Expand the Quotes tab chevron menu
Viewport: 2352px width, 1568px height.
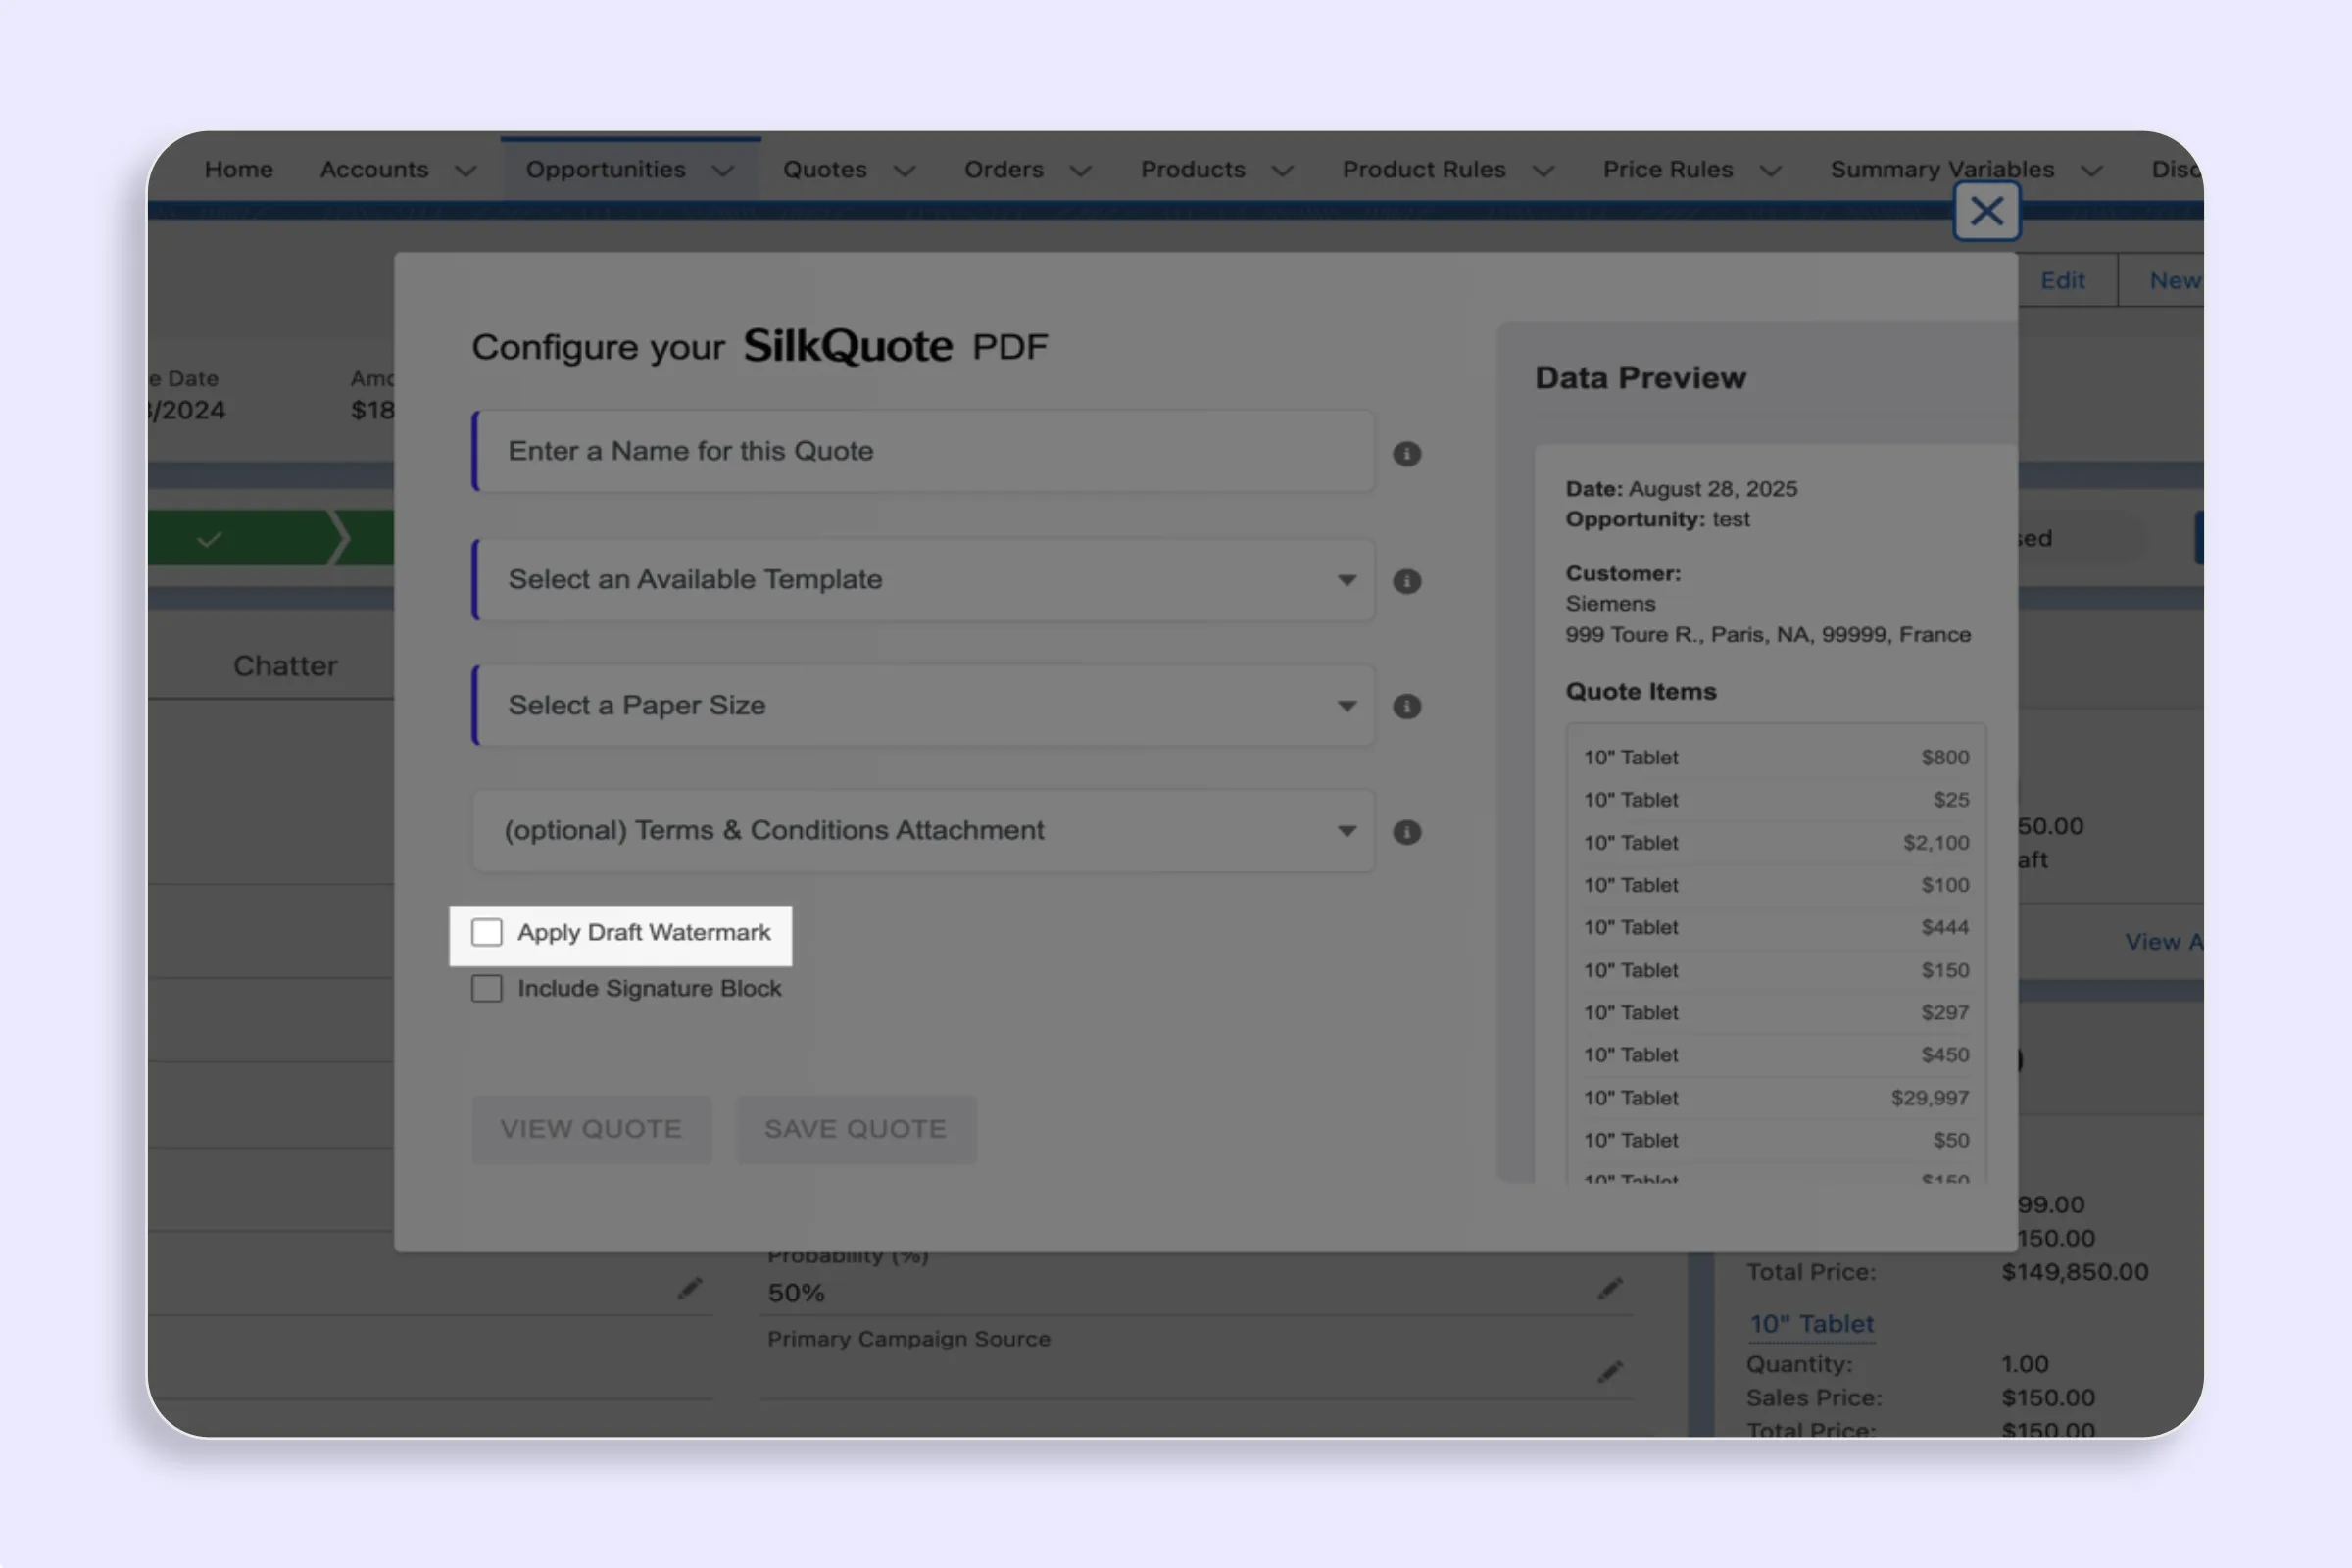(x=905, y=171)
